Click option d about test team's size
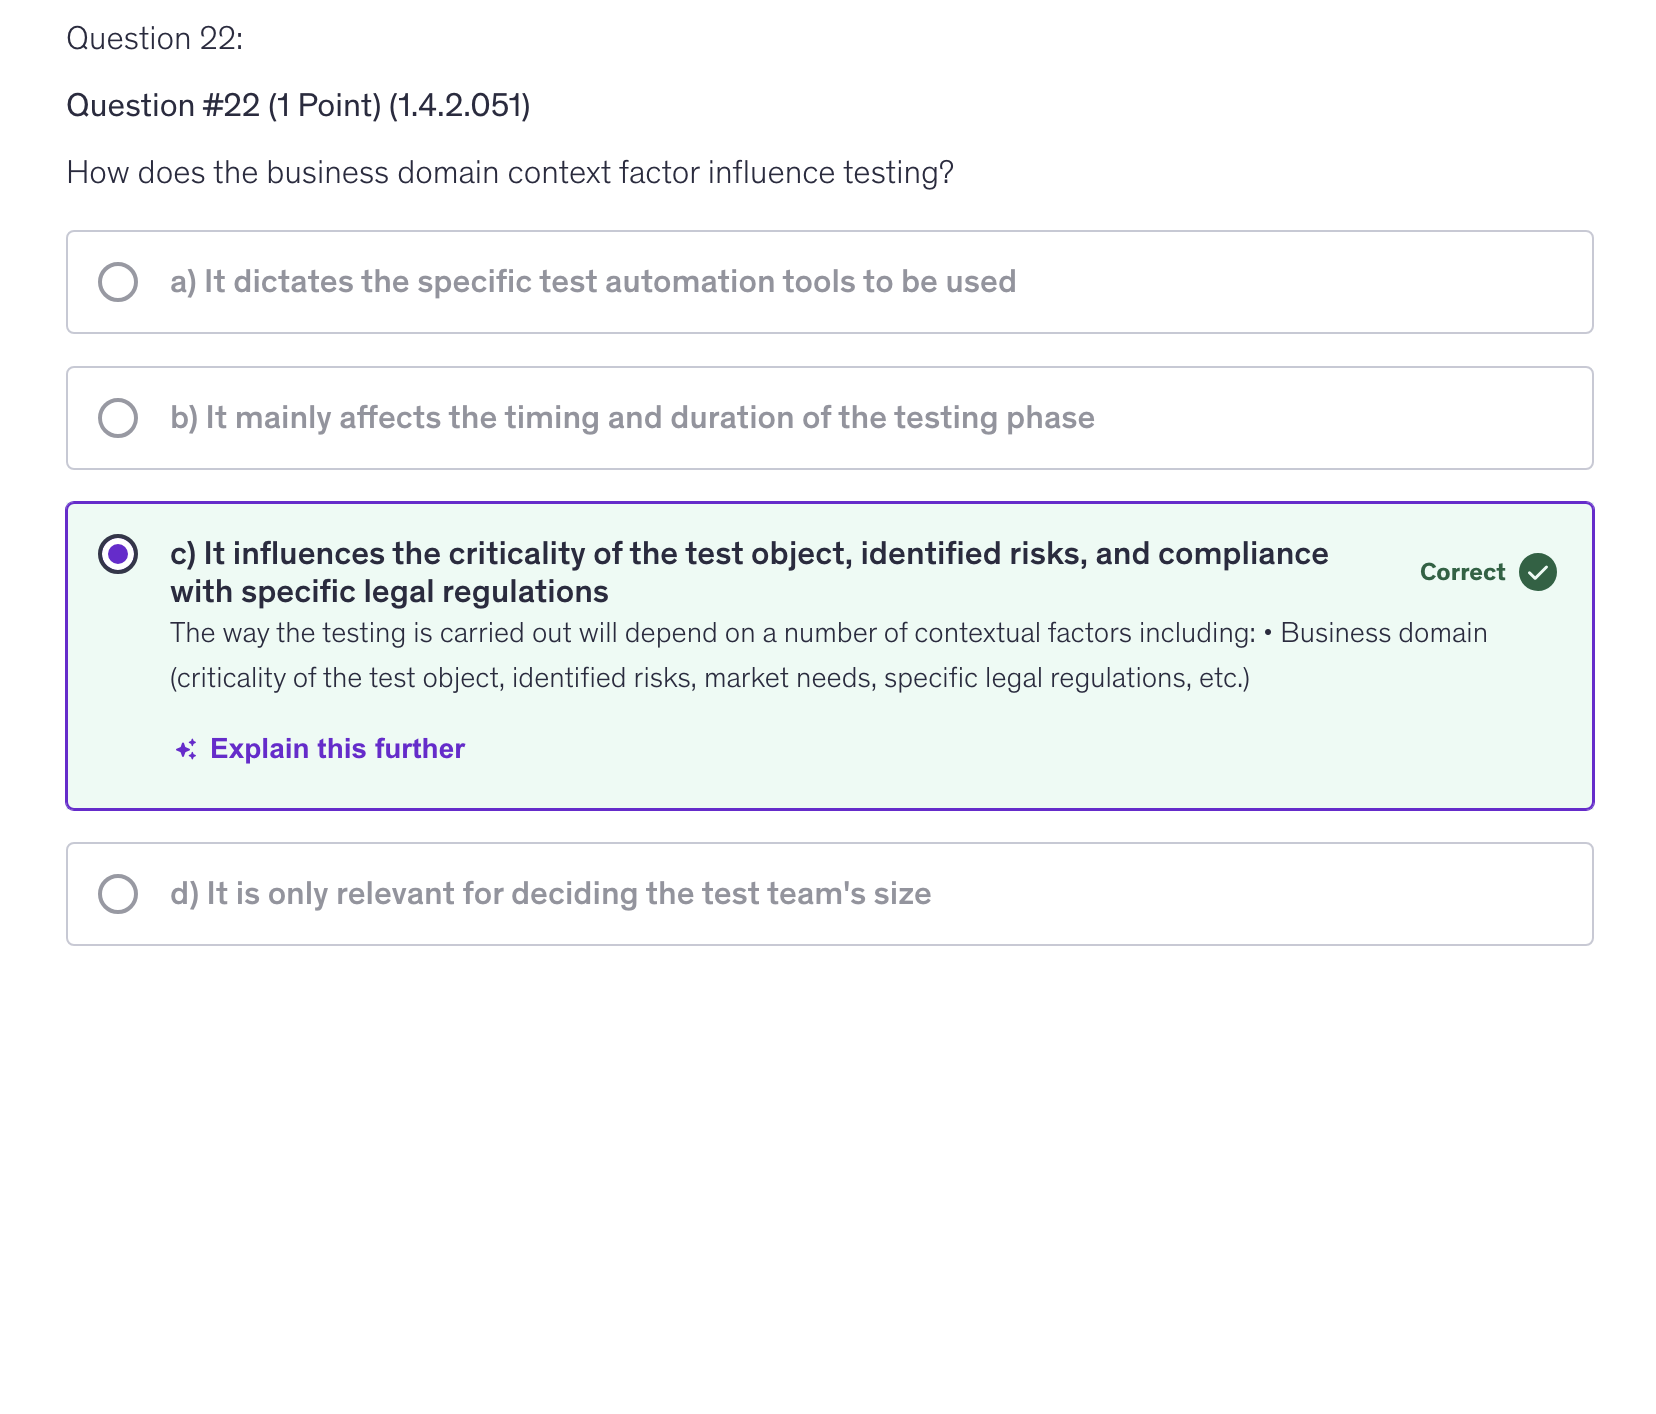Screen dimensions: 1656x1414 pos(550,892)
